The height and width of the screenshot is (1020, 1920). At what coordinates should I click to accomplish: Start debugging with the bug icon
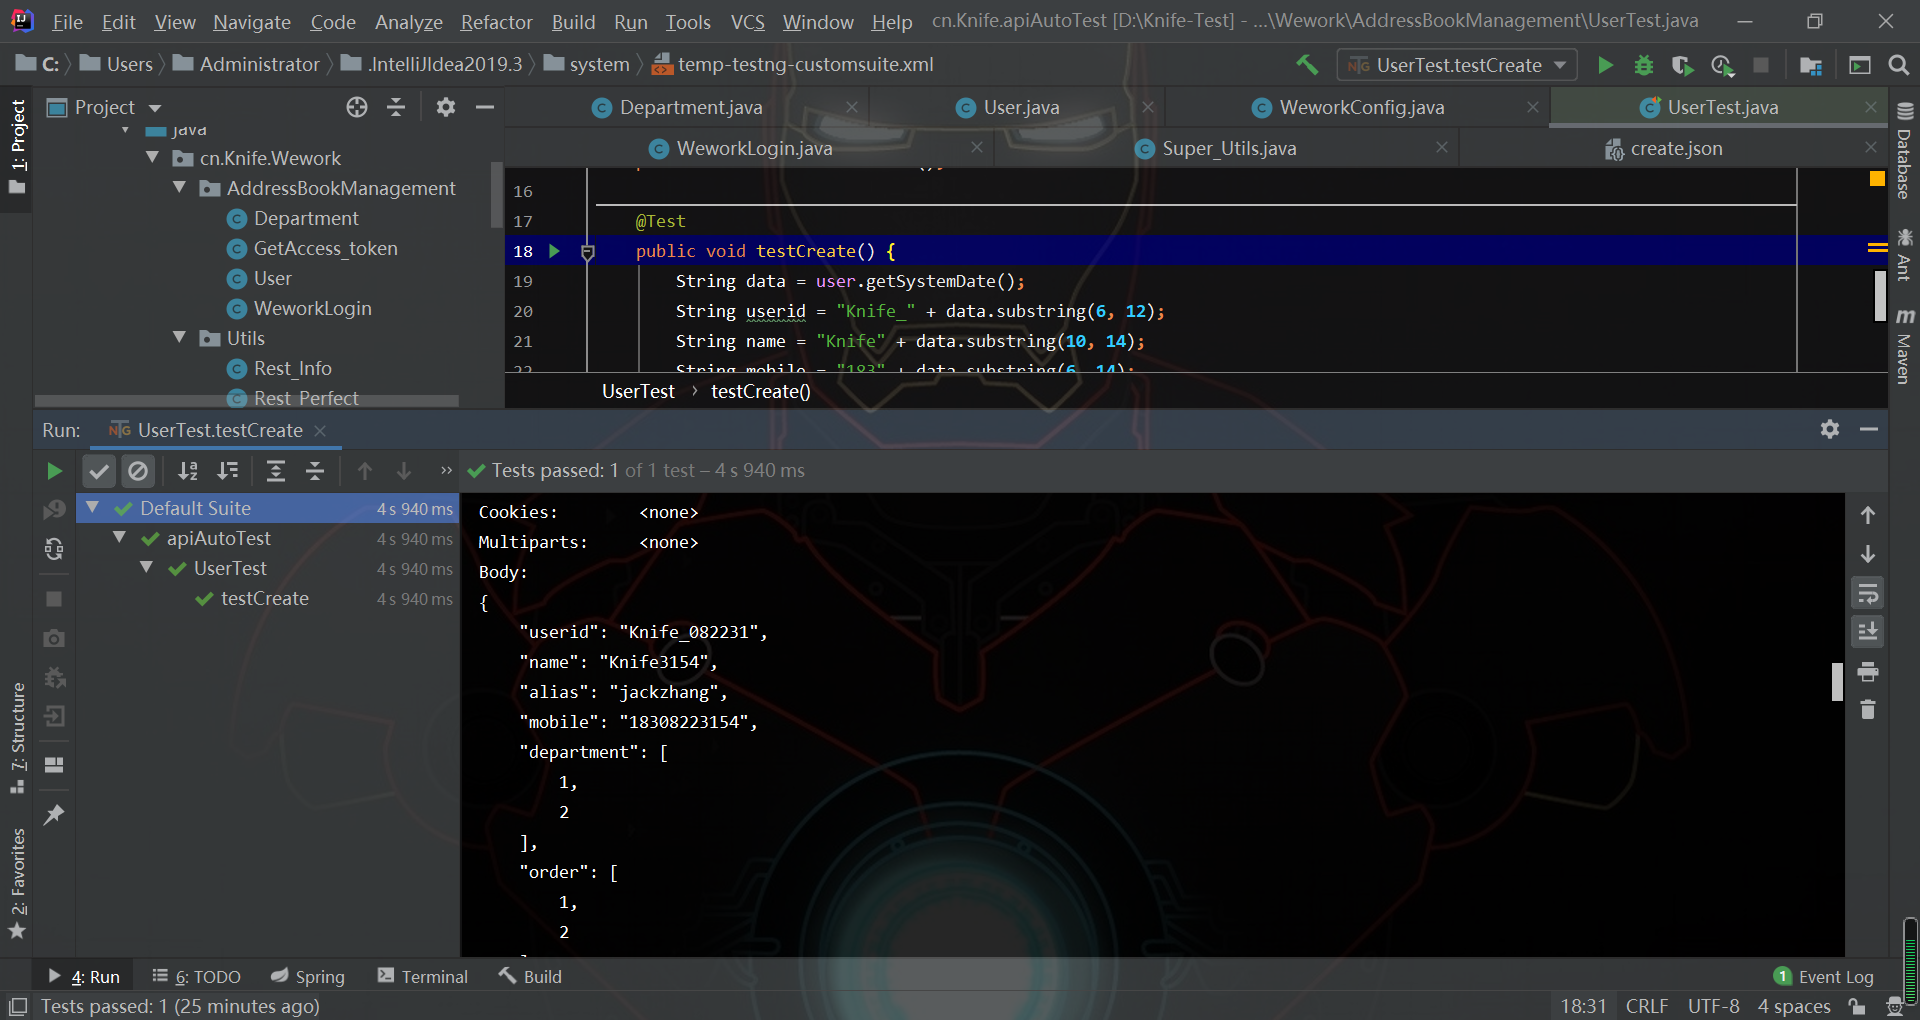1643,65
